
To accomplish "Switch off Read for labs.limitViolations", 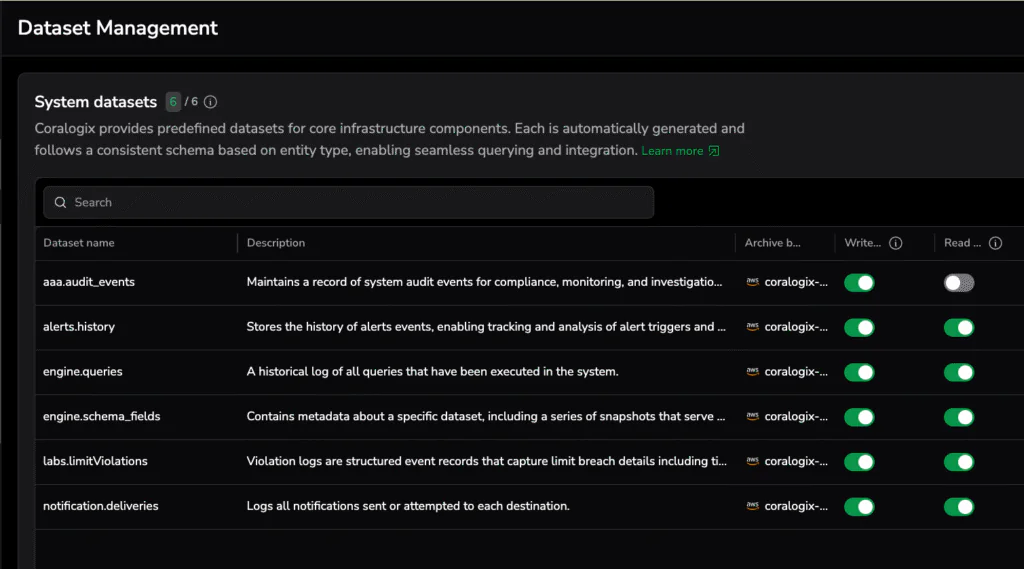I will click(959, 462).
